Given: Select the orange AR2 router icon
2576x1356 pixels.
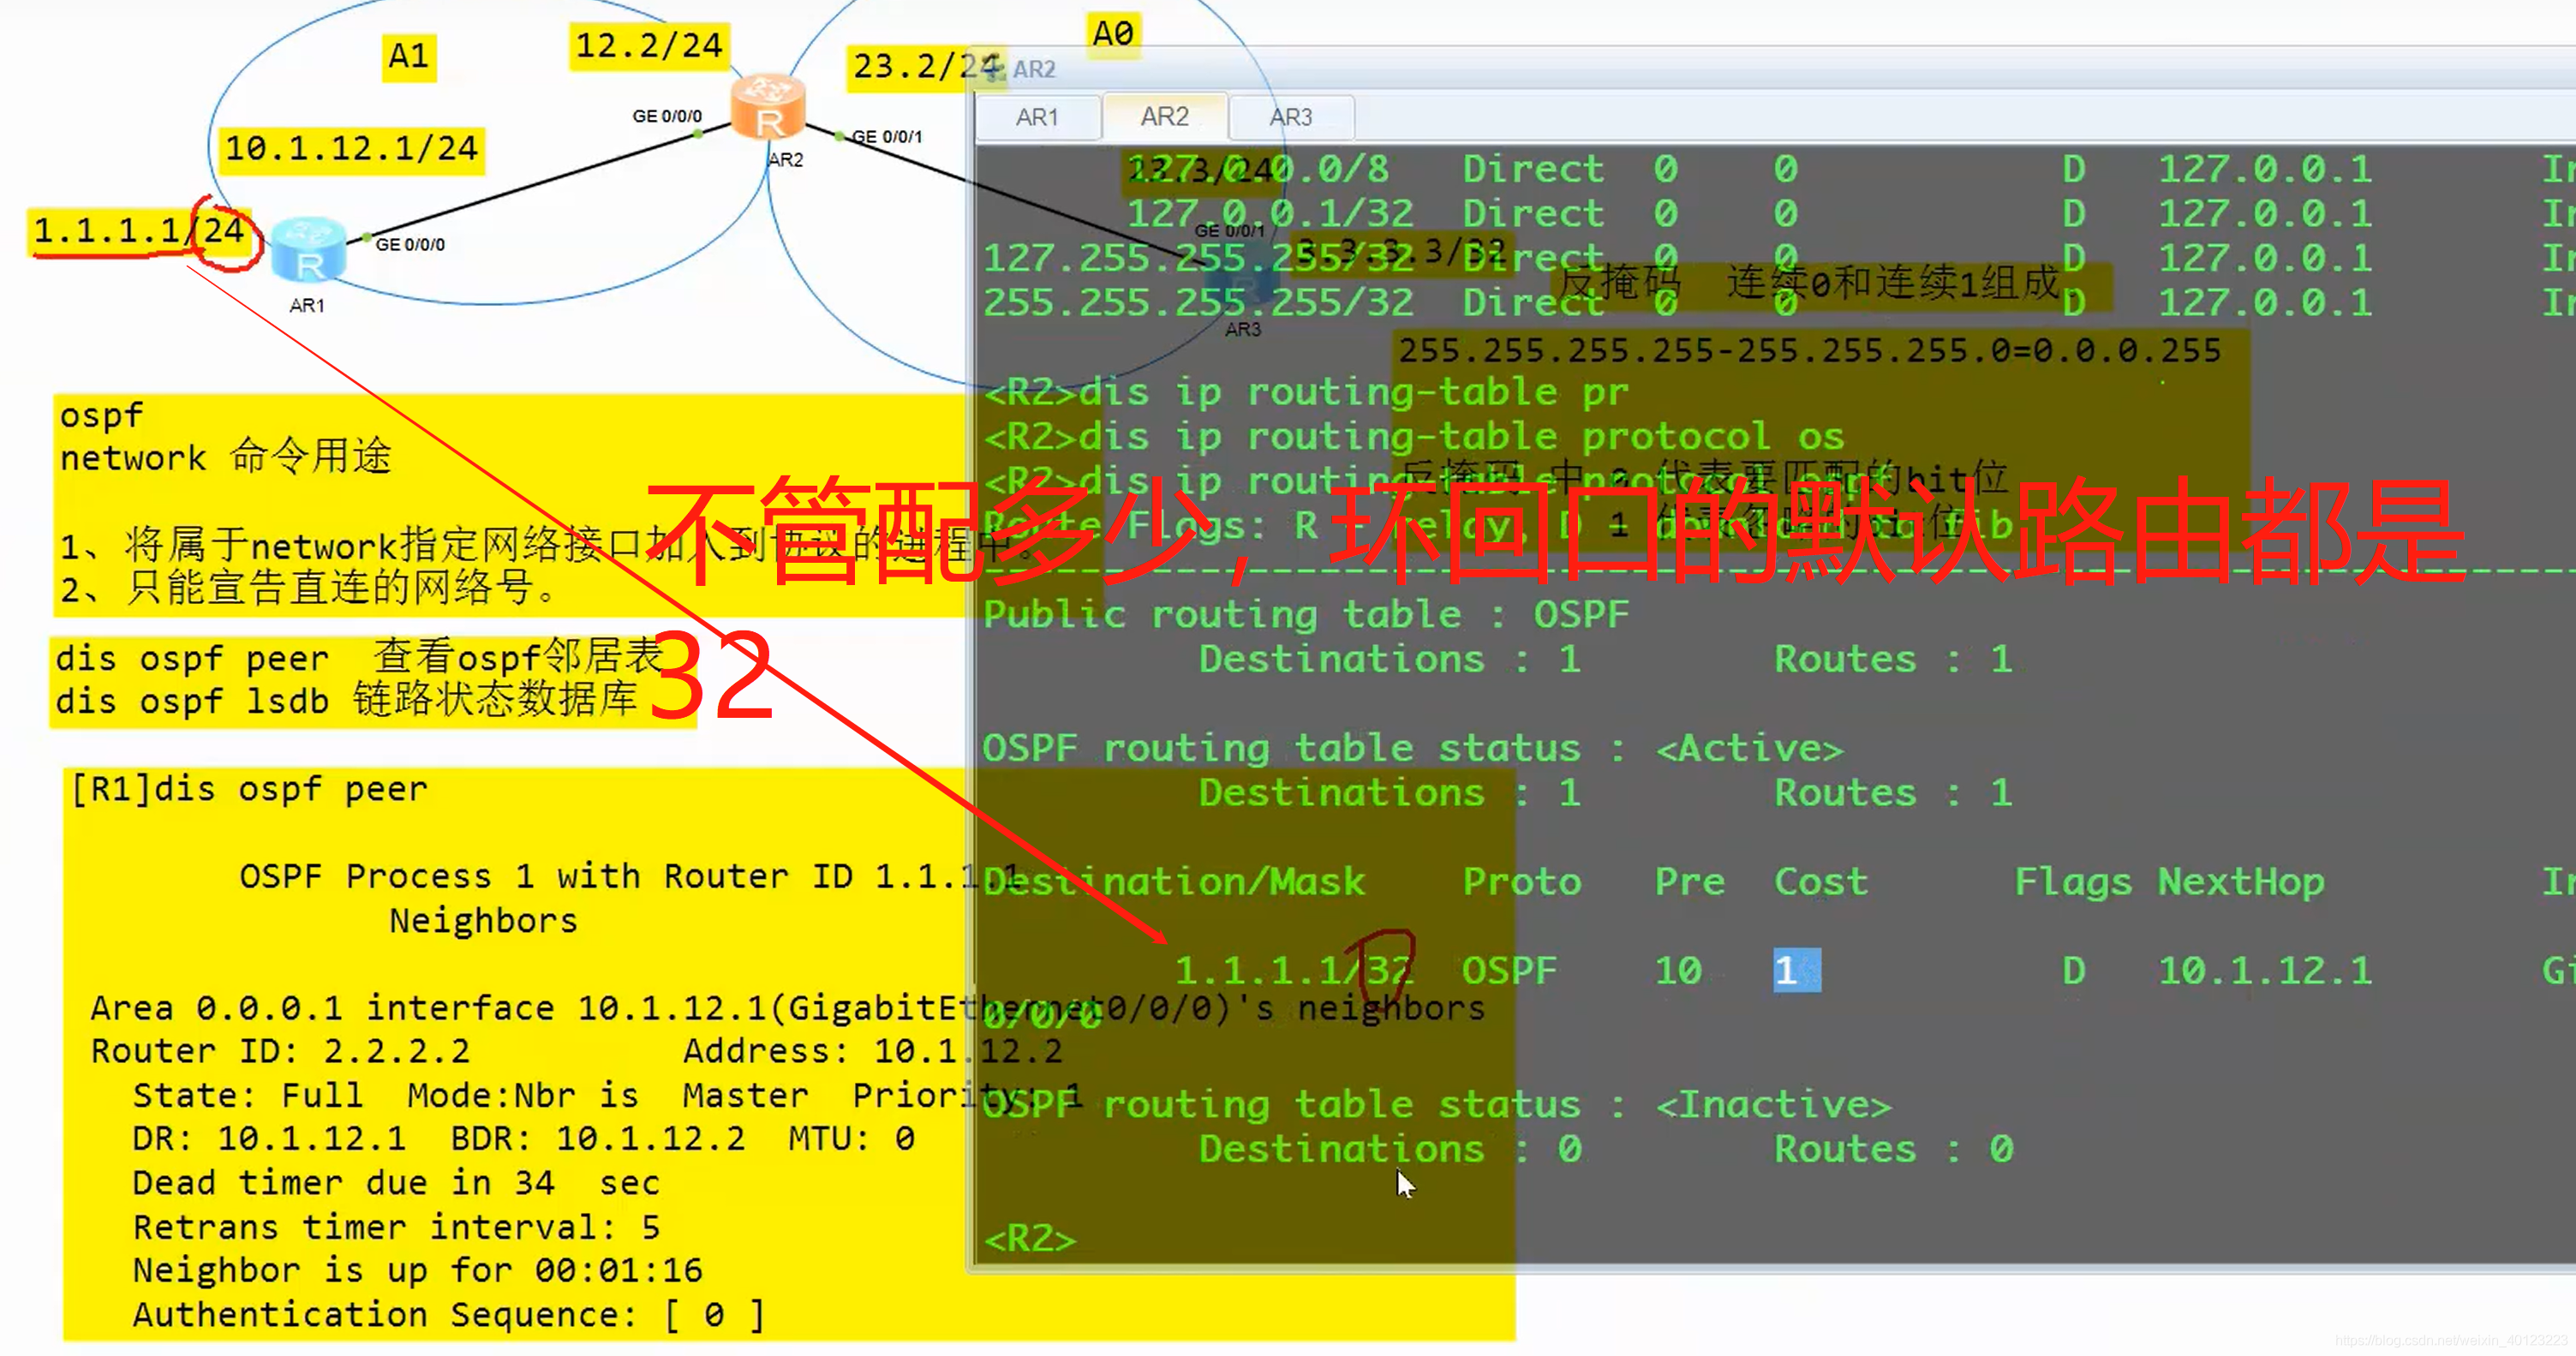Looking at the screenshot, I should 768,107.
